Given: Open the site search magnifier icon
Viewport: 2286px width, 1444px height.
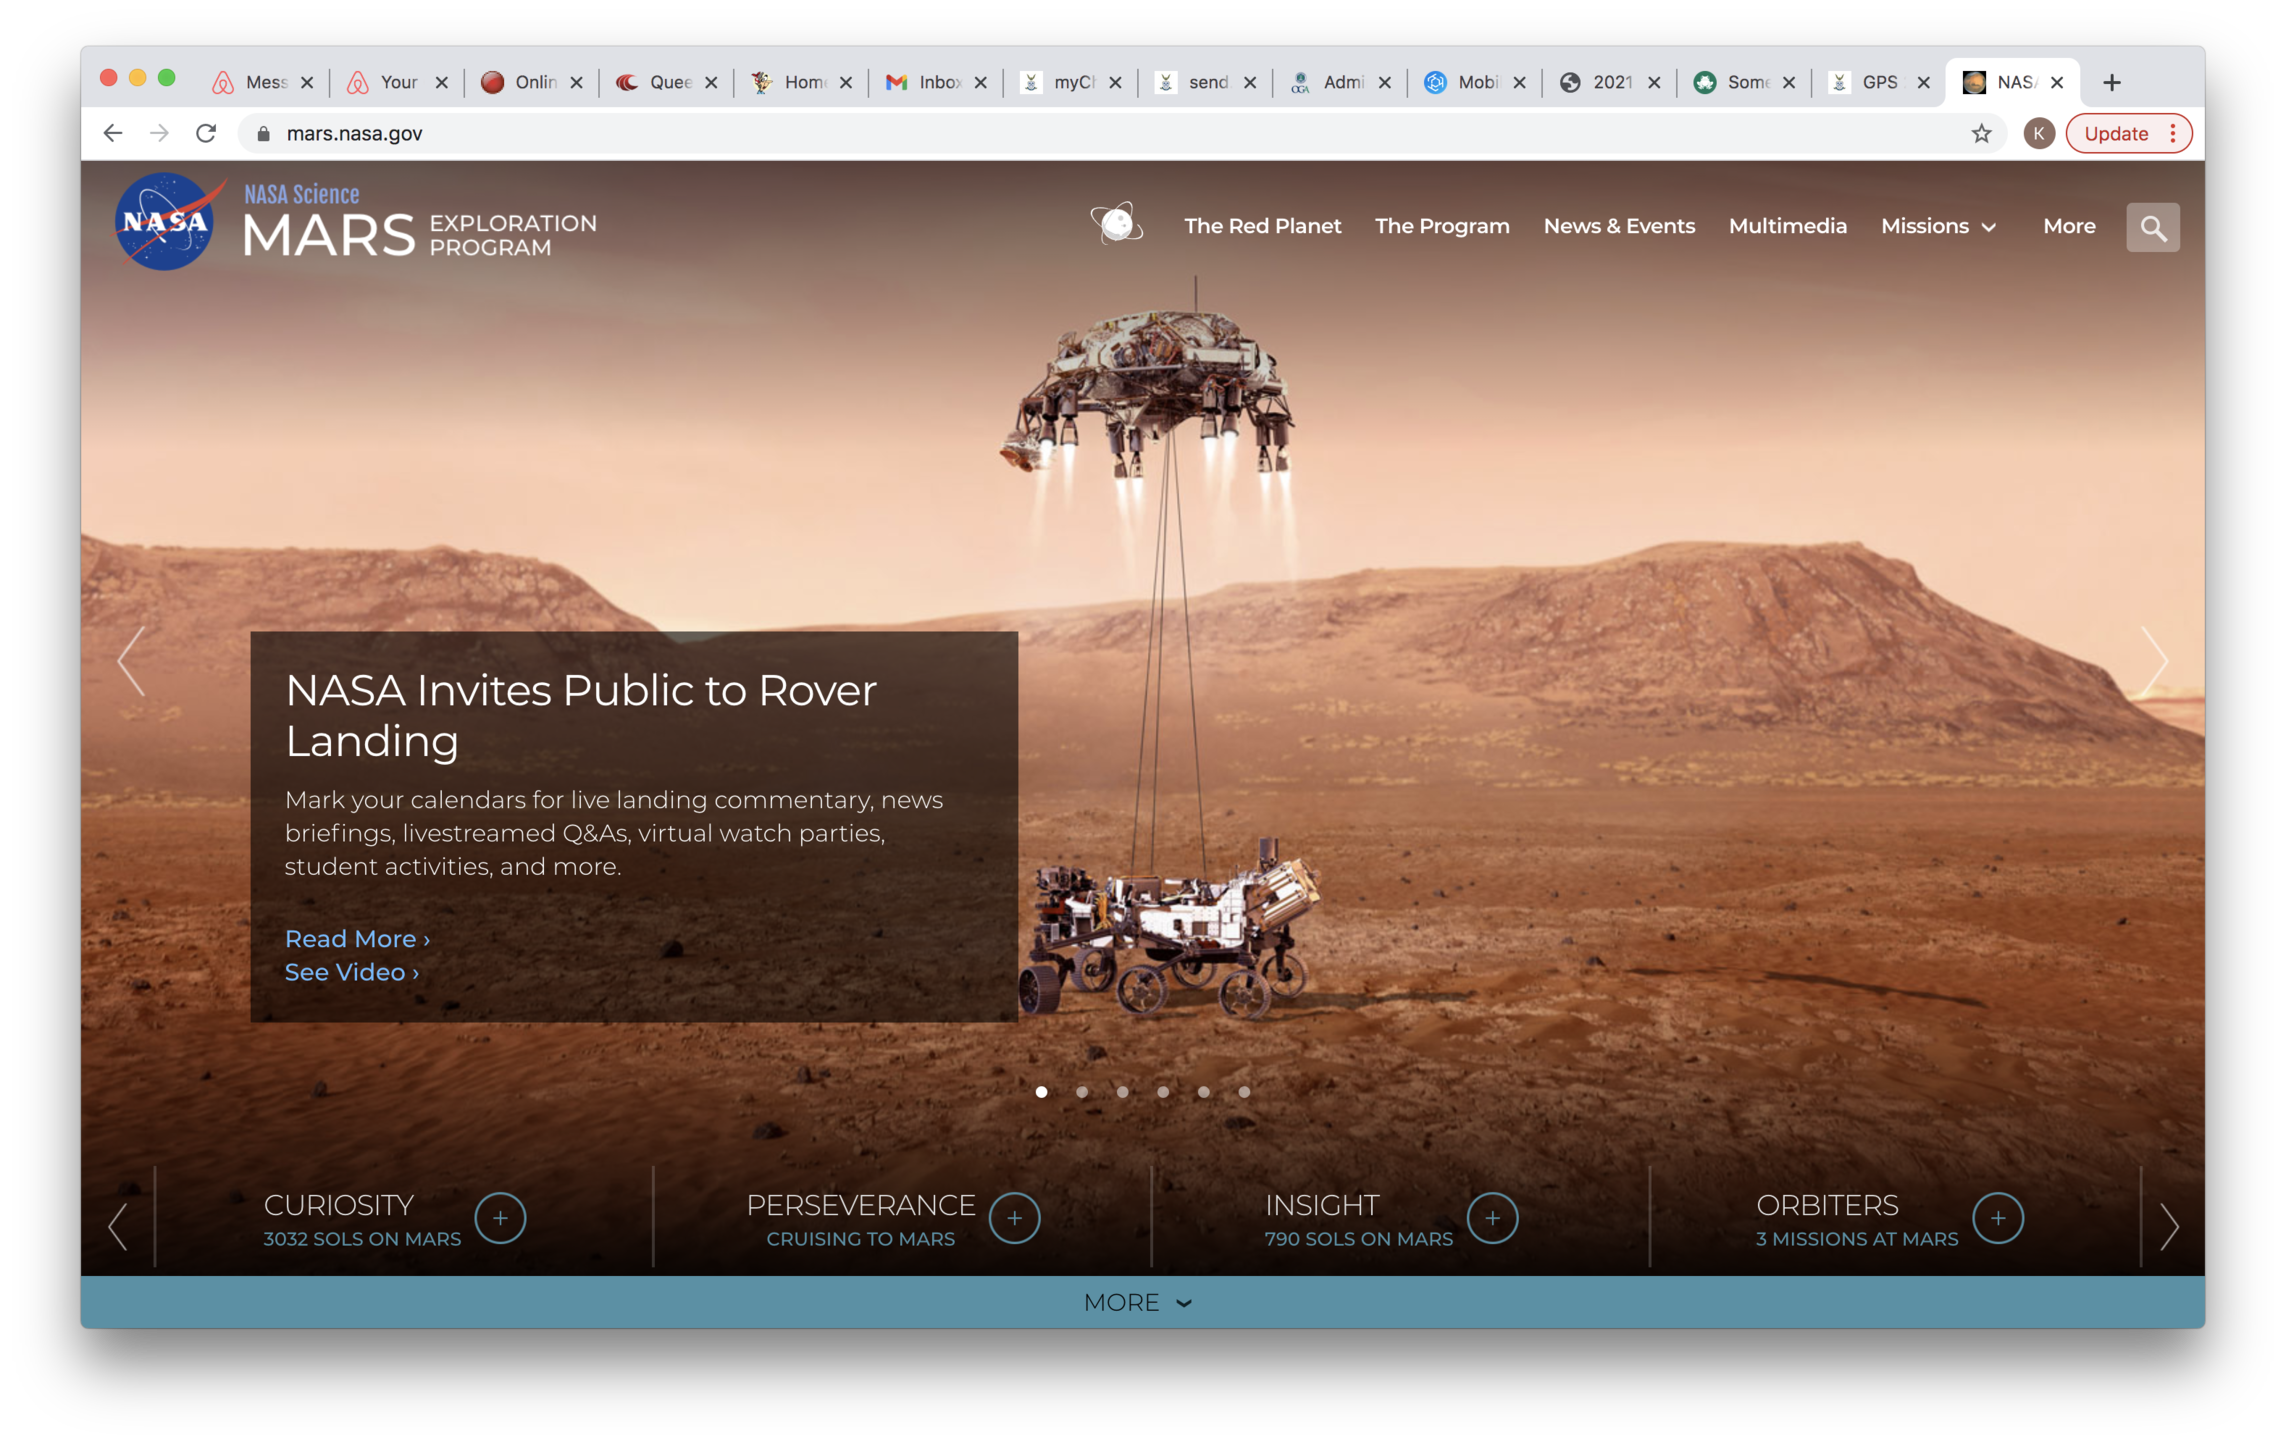Looking at the screenshot, I should [2152, 228].
